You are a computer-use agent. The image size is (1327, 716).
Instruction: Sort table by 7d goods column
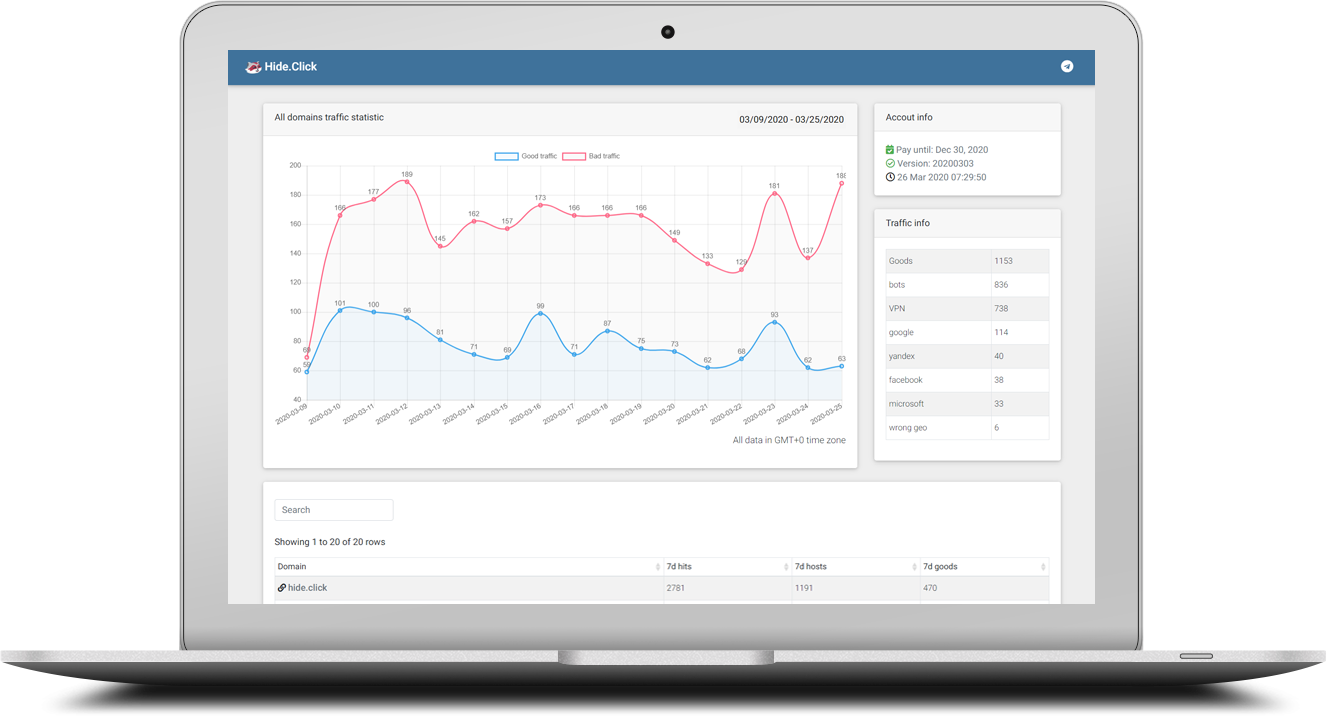984,567
